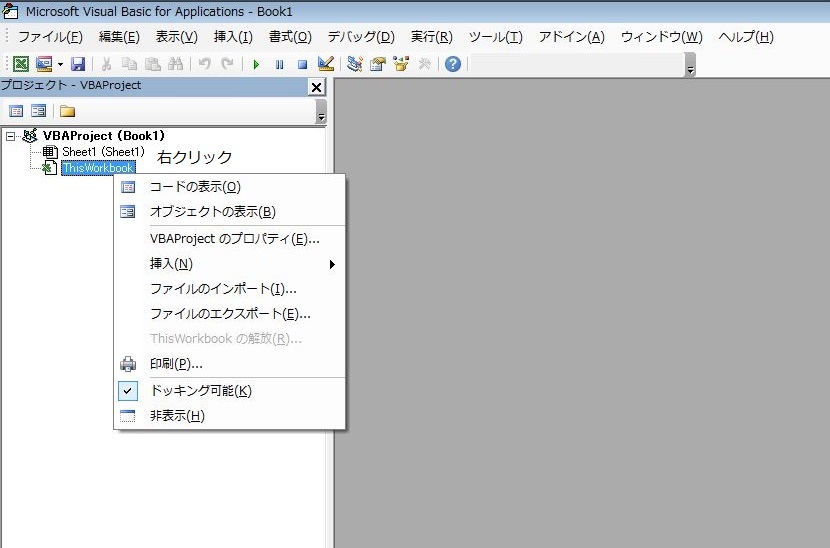Screen dimensions: 830x548
Task: Open the アドイン(A) menu
Action: (571, 37)
